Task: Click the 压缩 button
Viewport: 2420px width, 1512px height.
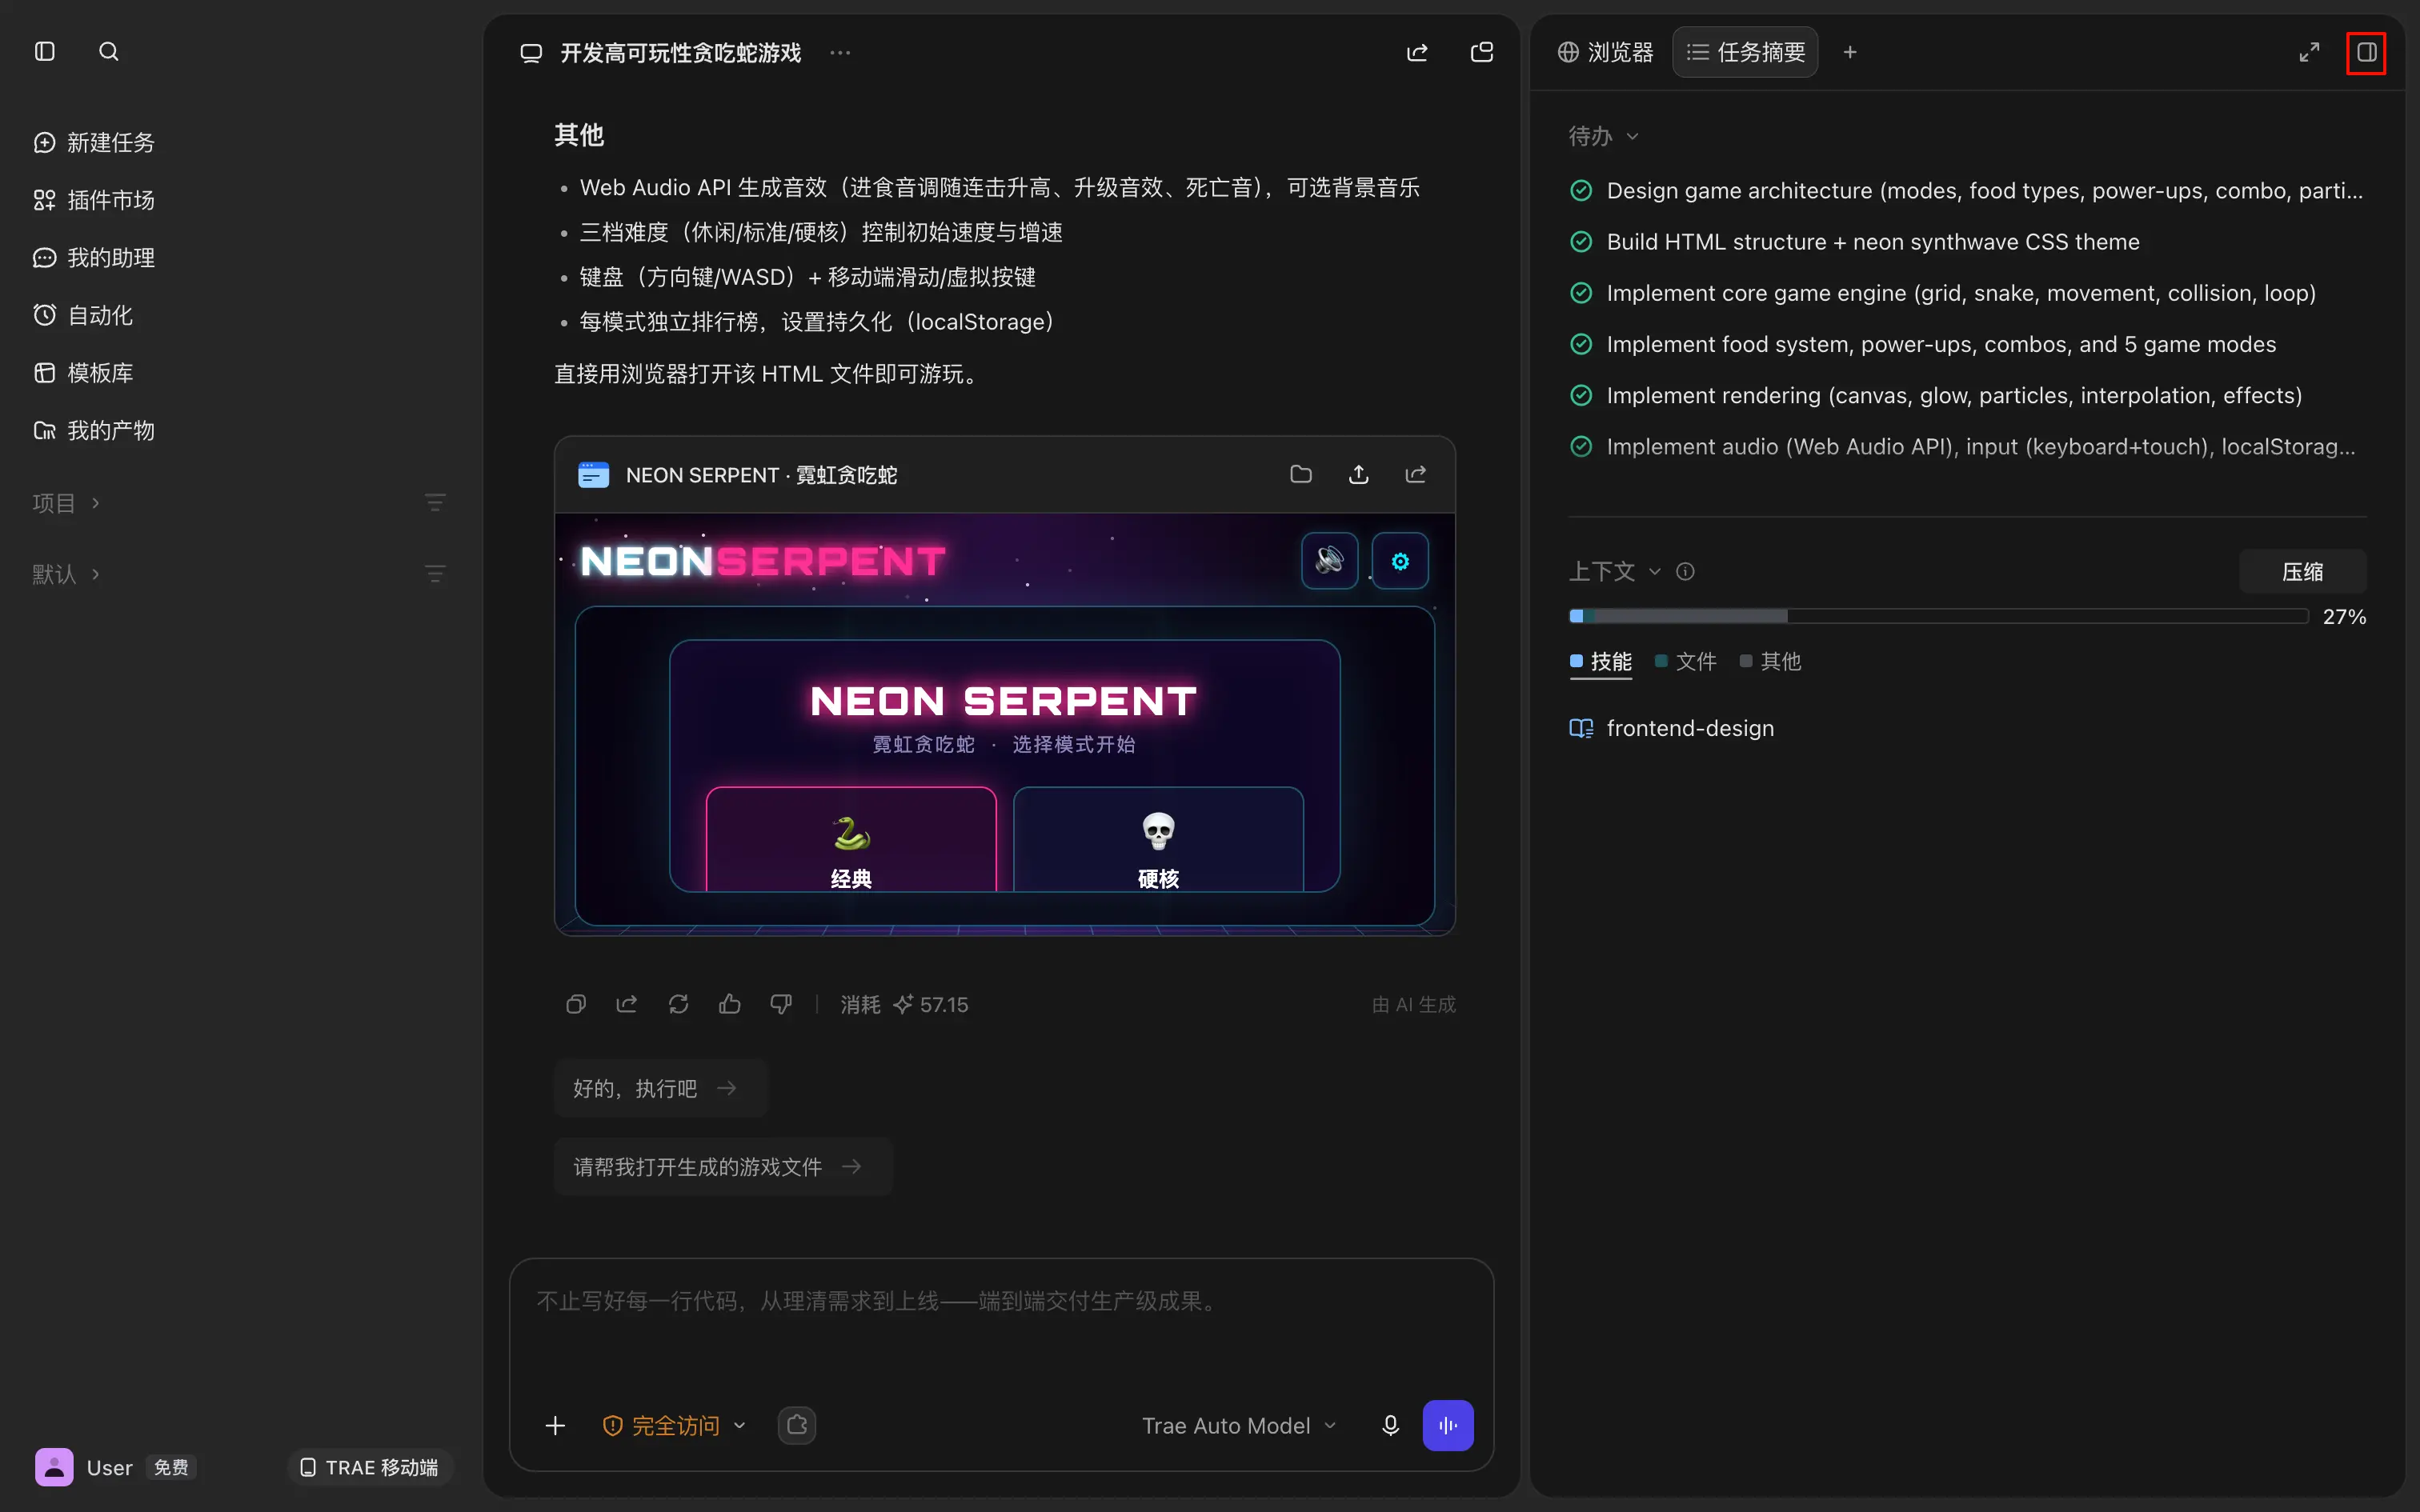Action: pyautogui.click(x=2302, y=571)
